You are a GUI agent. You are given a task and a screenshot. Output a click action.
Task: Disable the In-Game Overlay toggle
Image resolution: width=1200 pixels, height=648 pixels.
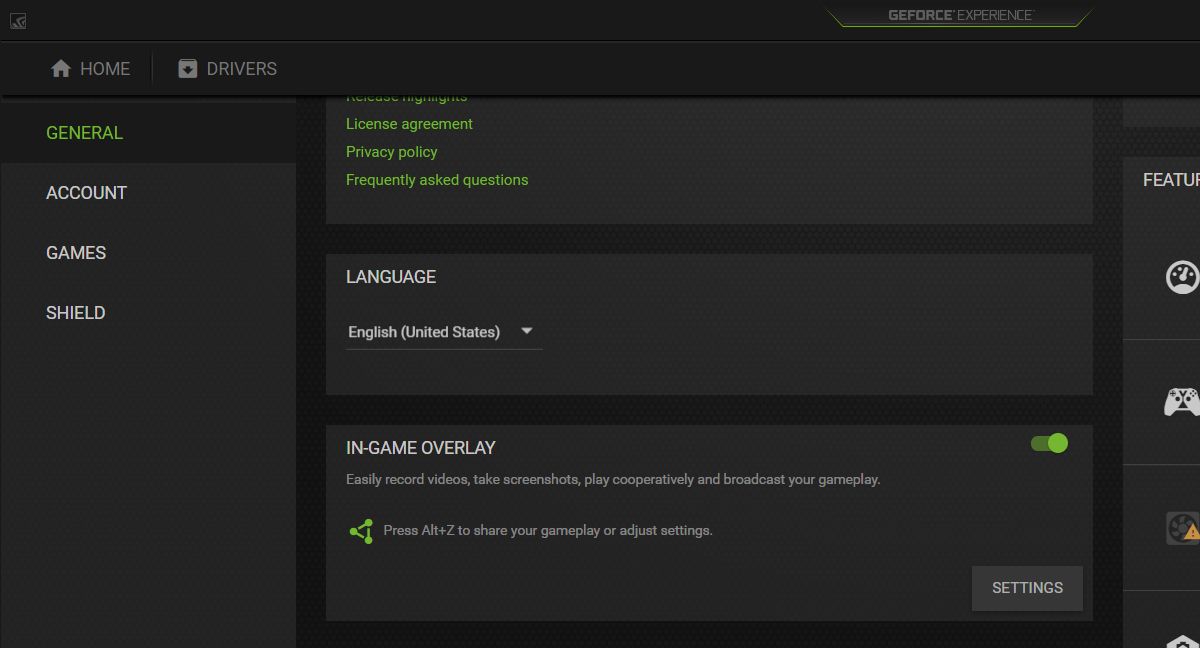coord(1049,443)
